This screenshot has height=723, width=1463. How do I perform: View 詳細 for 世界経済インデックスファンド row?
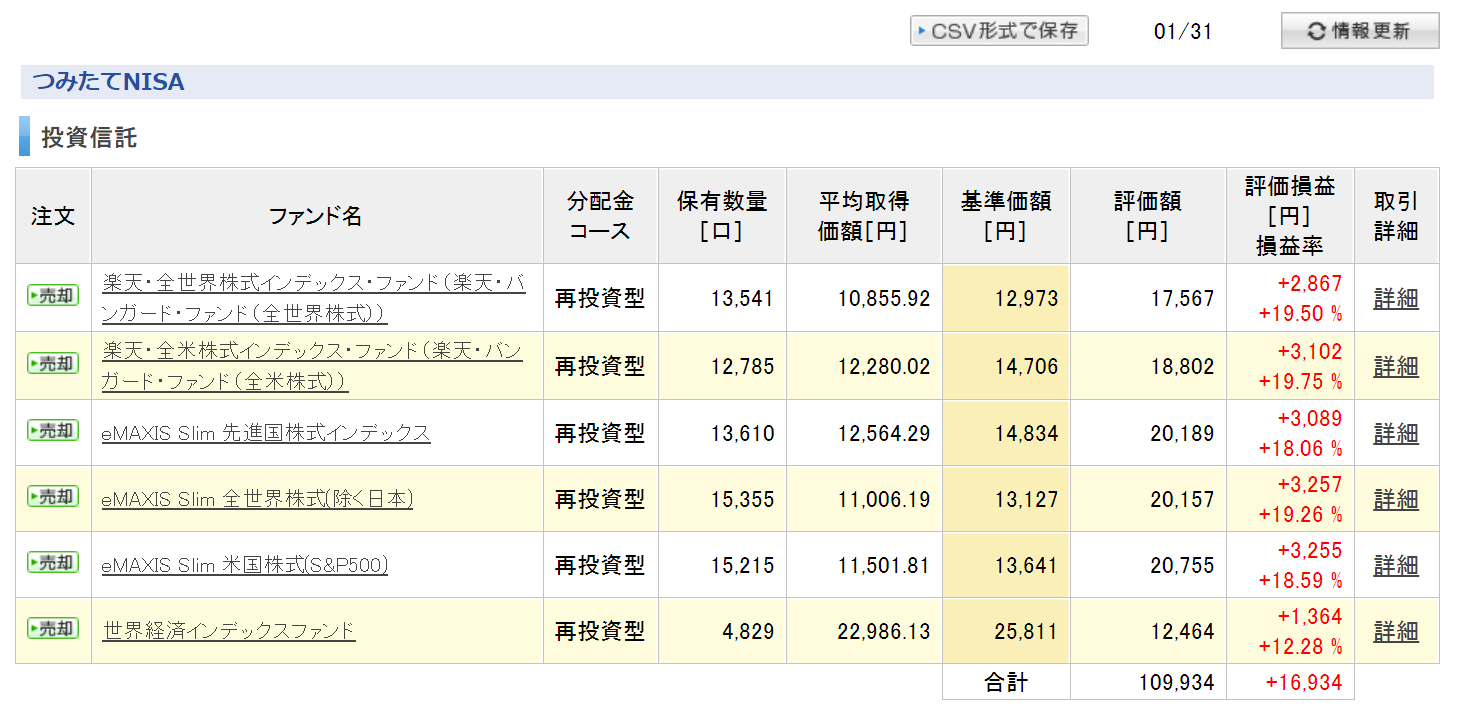(x=1396, y=631)
